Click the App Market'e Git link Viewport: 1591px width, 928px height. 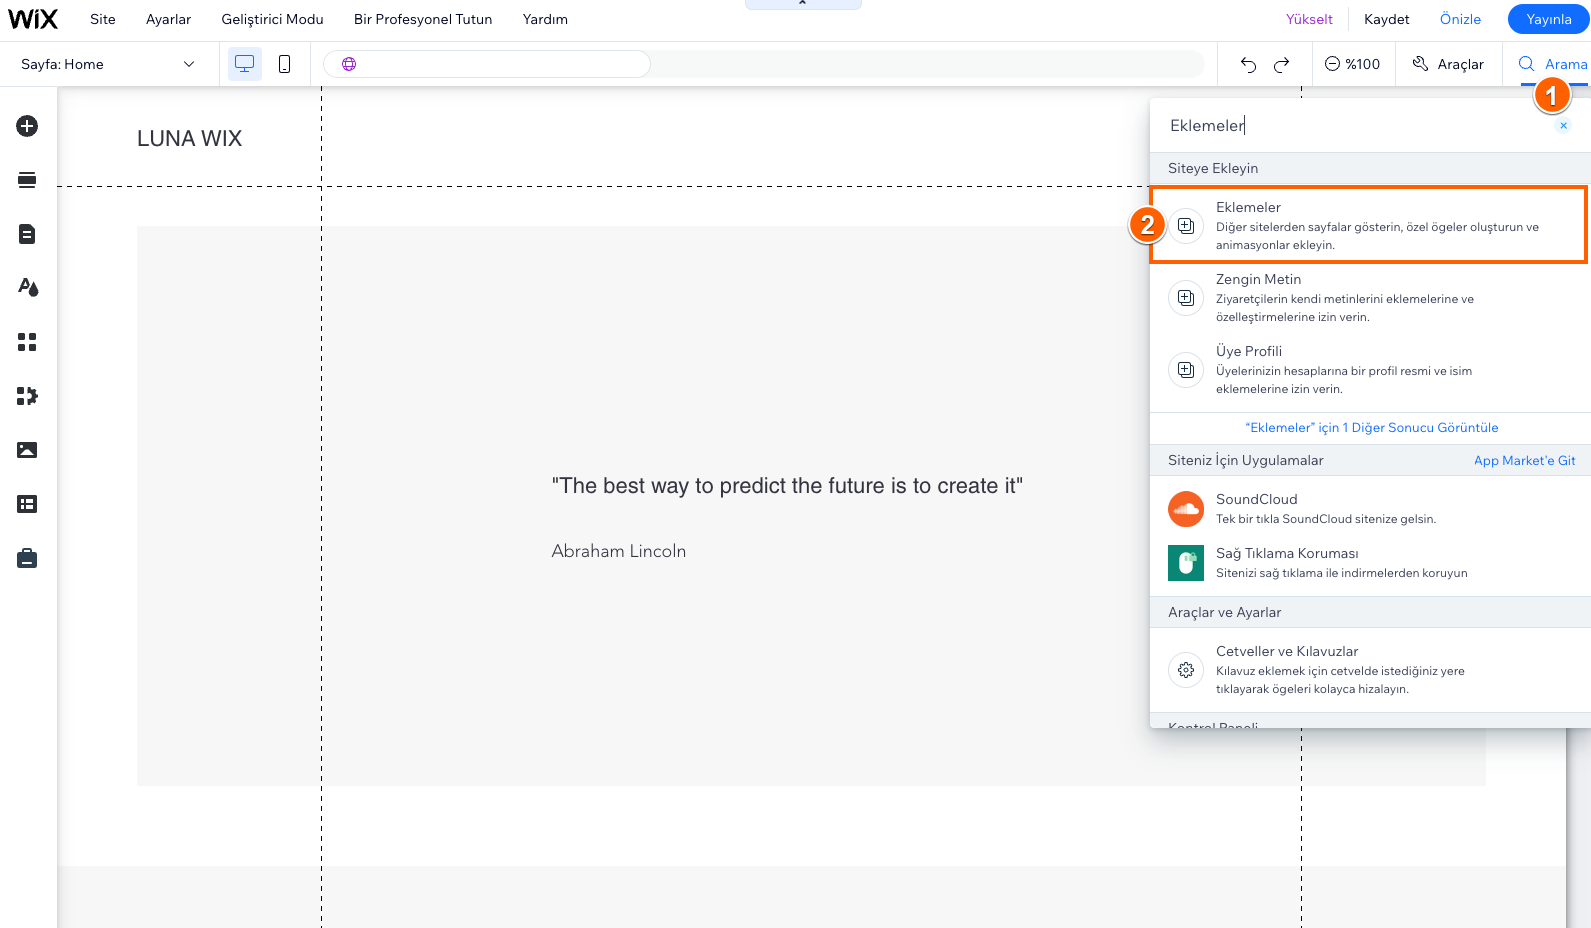(1525, 460)
